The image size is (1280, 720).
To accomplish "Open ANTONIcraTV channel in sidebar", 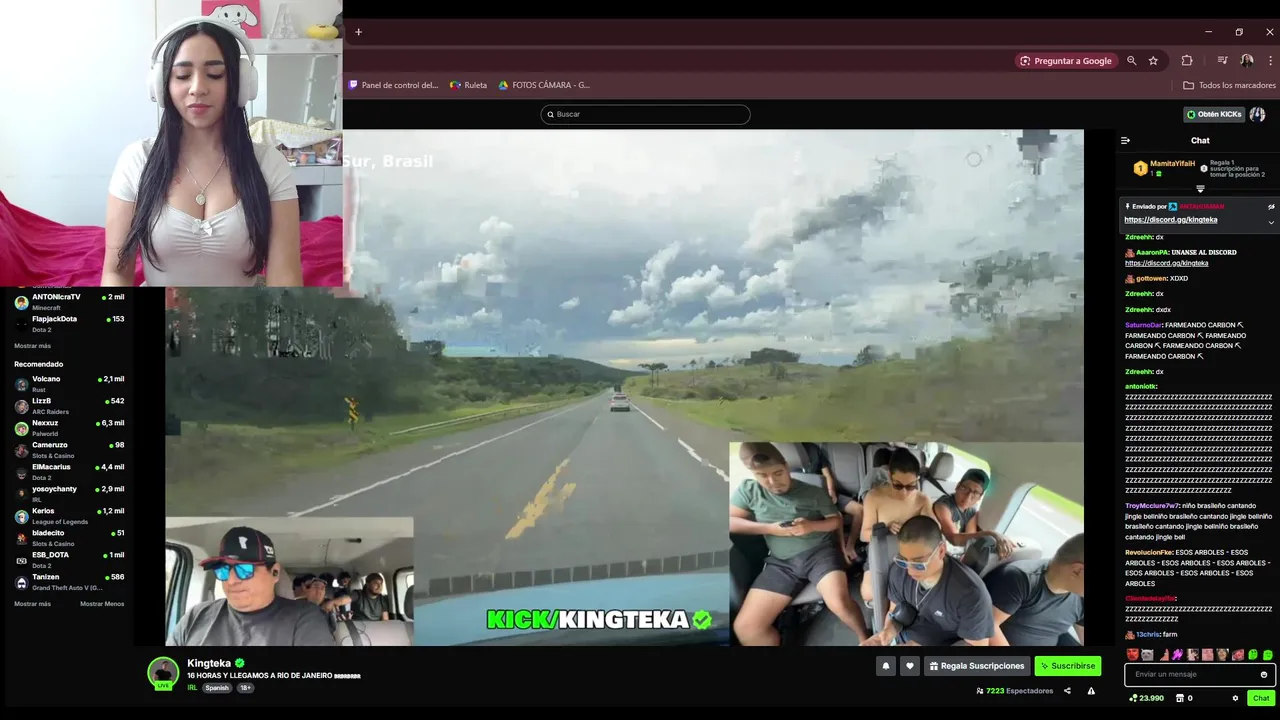I will tap(68, 301).
